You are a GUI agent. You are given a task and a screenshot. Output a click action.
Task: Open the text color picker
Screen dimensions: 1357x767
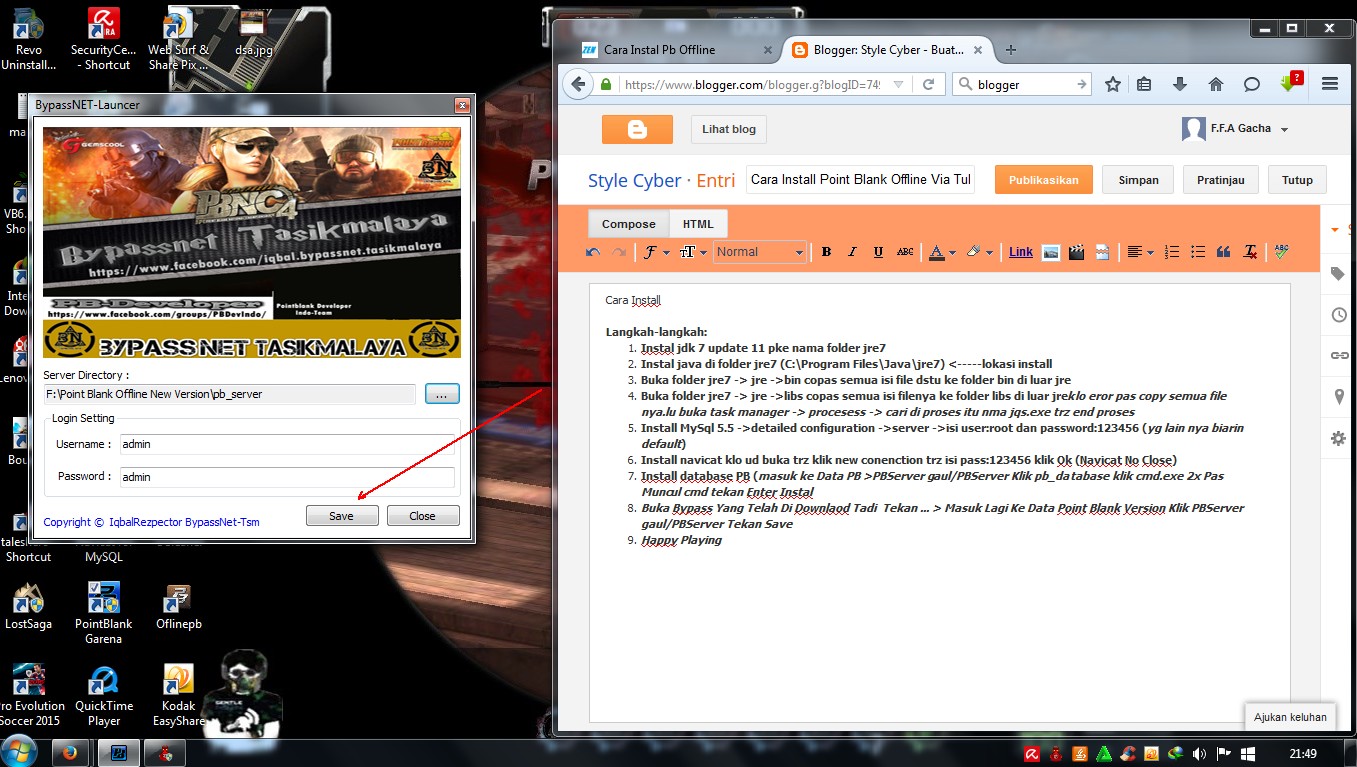[x=942, y=252]
